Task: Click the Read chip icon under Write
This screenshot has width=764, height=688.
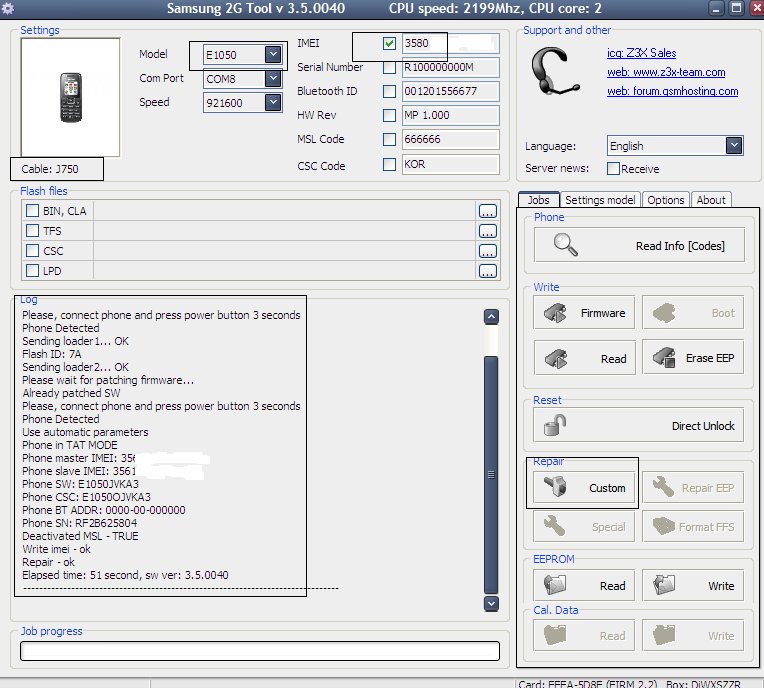Action: coord(556,359)
